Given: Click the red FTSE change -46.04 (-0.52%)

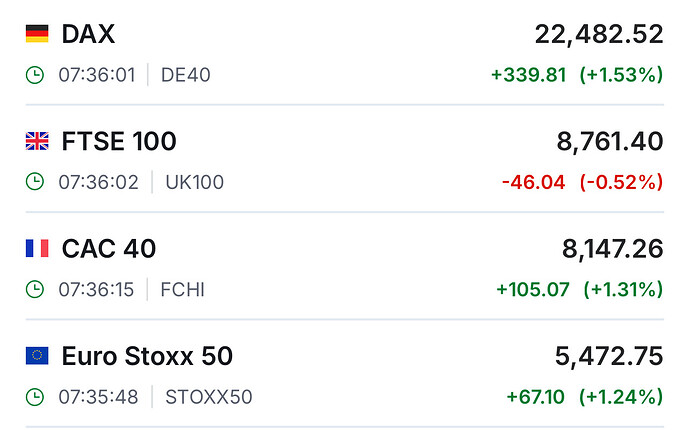Looking at the screenshot, I should [x=582, y=182].
